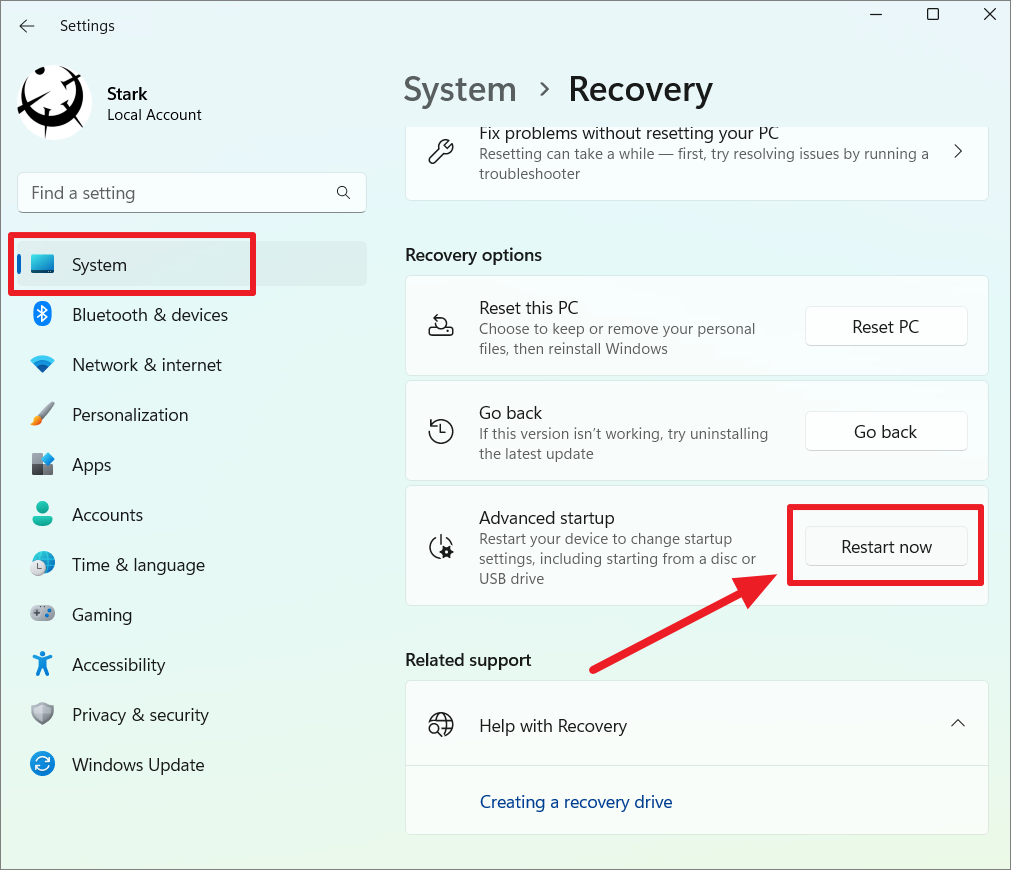Open the Accessibility figure icon
Screen dimensions: 1011x870
[x=42, y=665]
